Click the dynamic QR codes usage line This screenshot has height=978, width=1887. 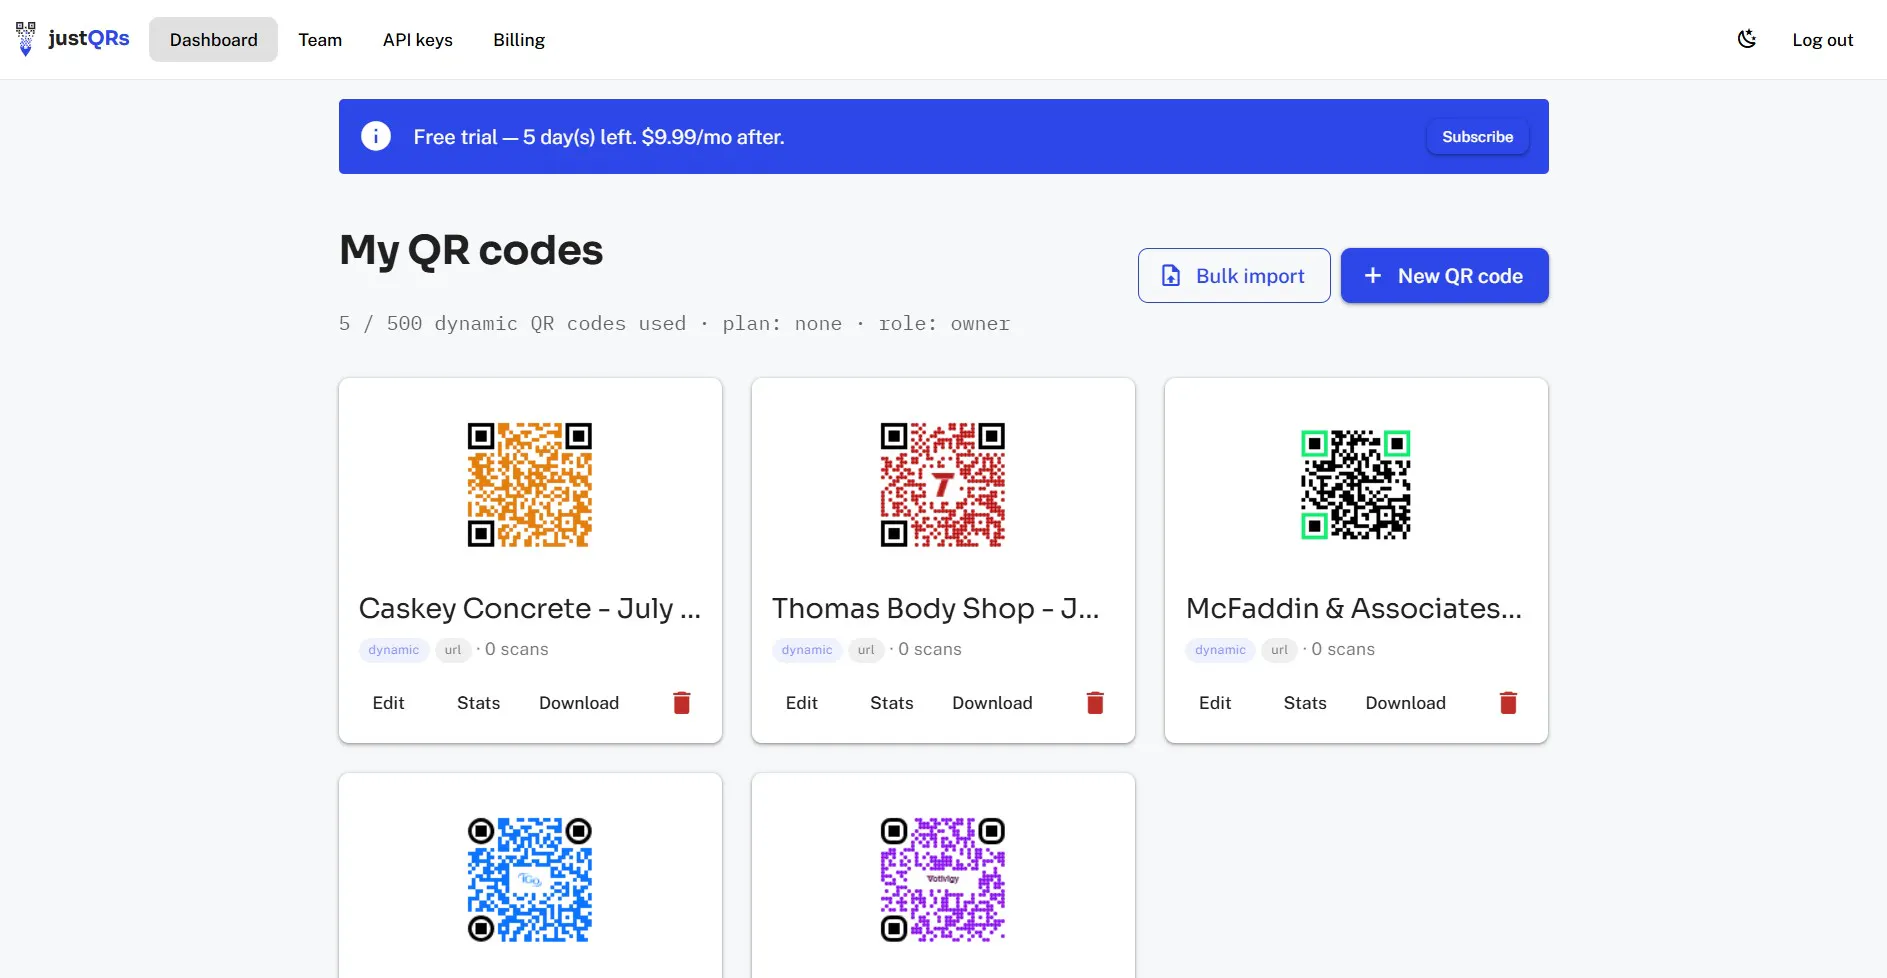674,323
